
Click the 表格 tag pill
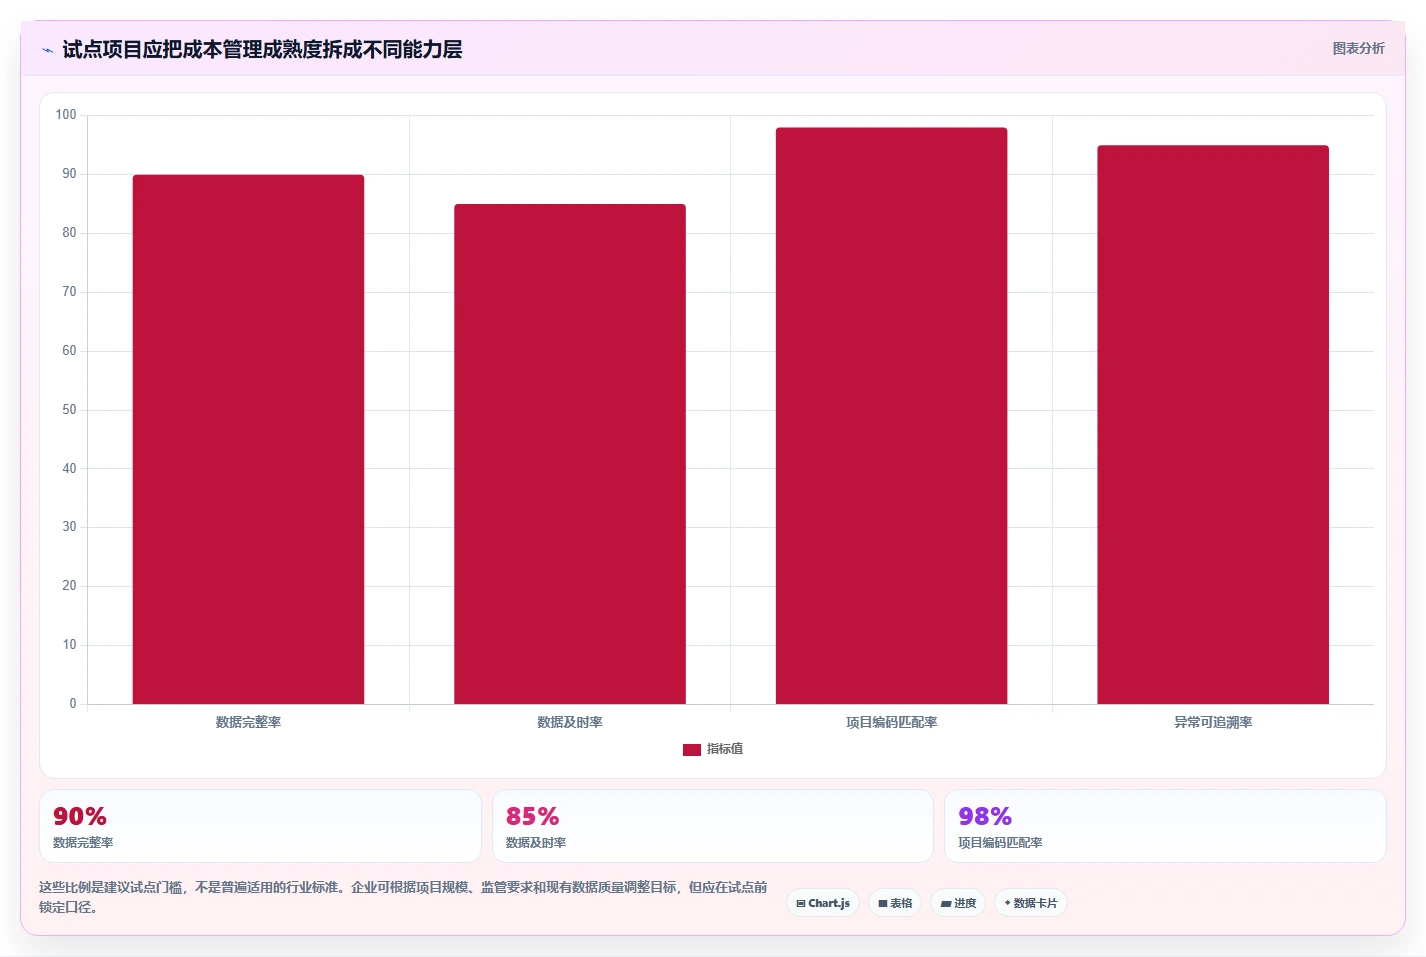point(895,903)
